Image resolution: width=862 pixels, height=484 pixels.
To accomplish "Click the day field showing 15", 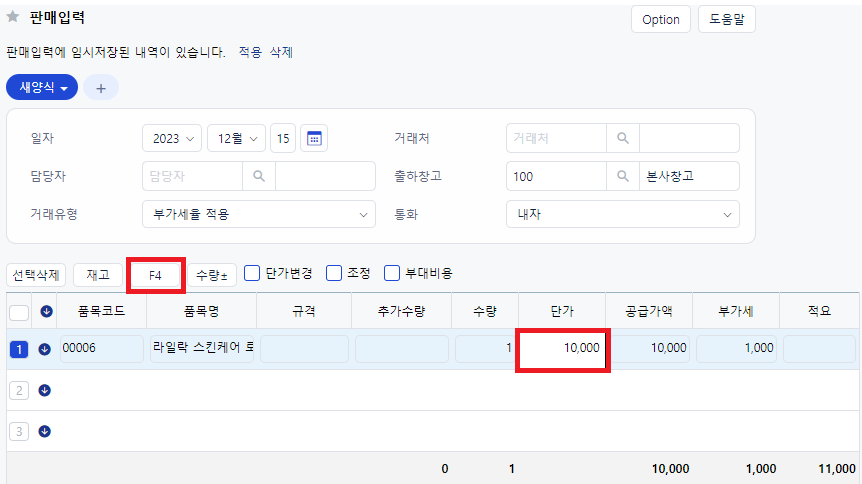I will (283, 138).
